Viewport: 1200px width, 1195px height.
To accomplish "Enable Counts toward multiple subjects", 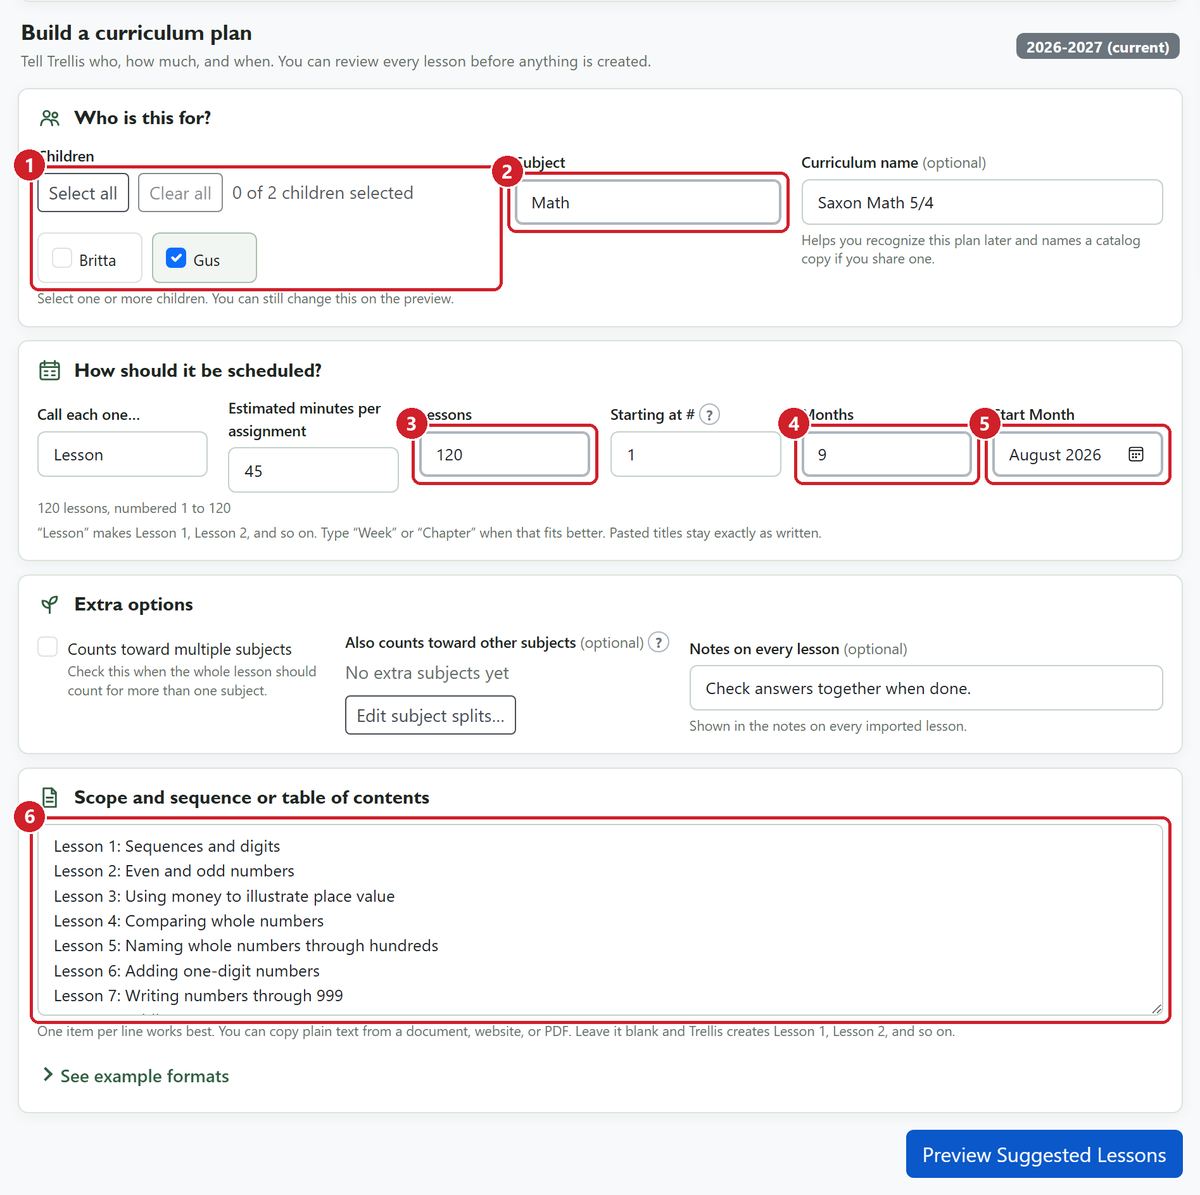I will (x=47, y=647).
